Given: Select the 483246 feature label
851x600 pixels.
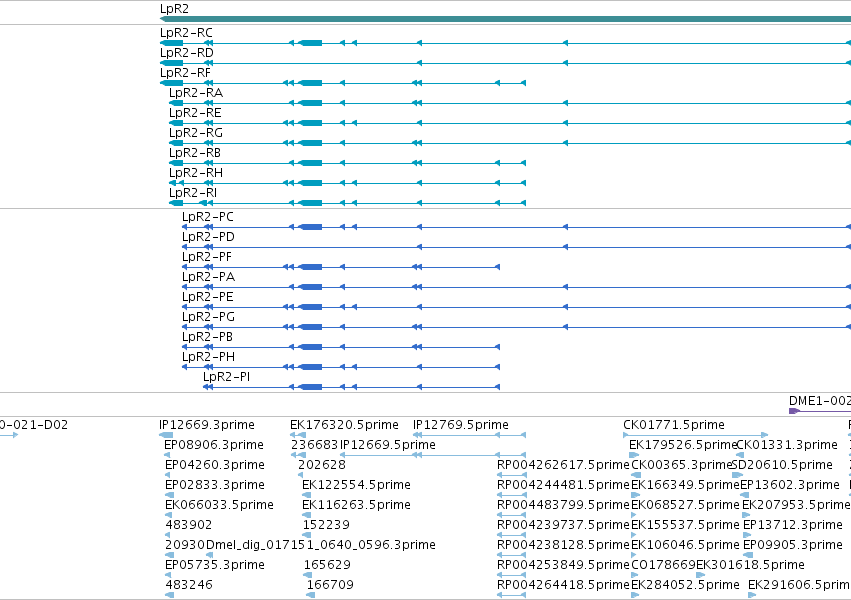Looking at the screenshot, I should pos(188,585).
